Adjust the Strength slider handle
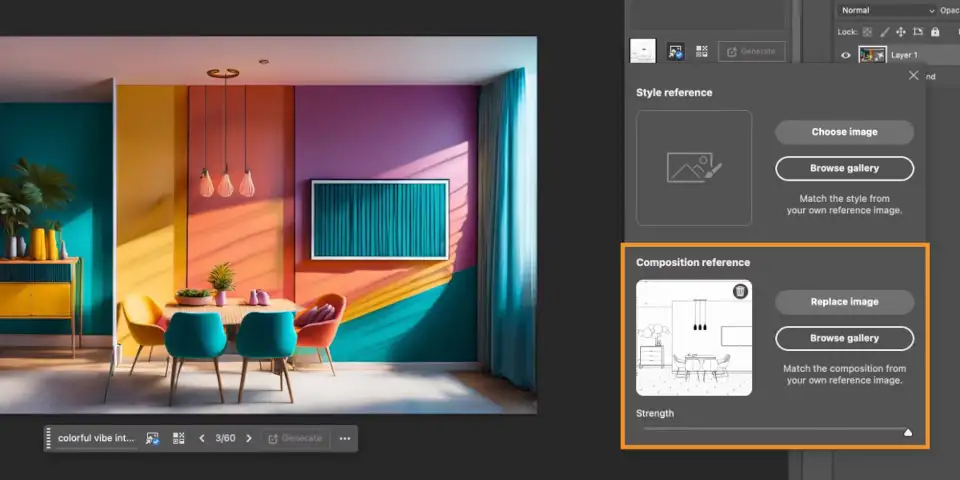This screenshot has width=960, height=480. pos(908,432)
